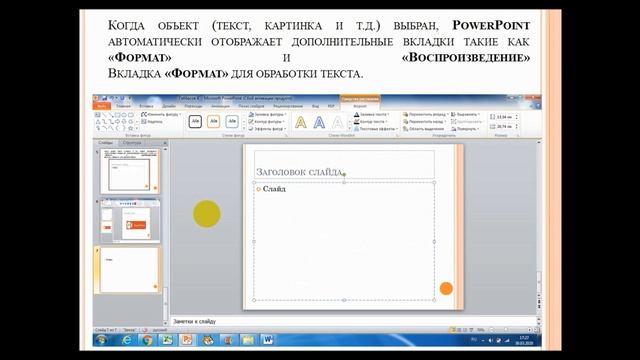Switch to Структура pane tab
640x360 pixels.
point(132,143)
